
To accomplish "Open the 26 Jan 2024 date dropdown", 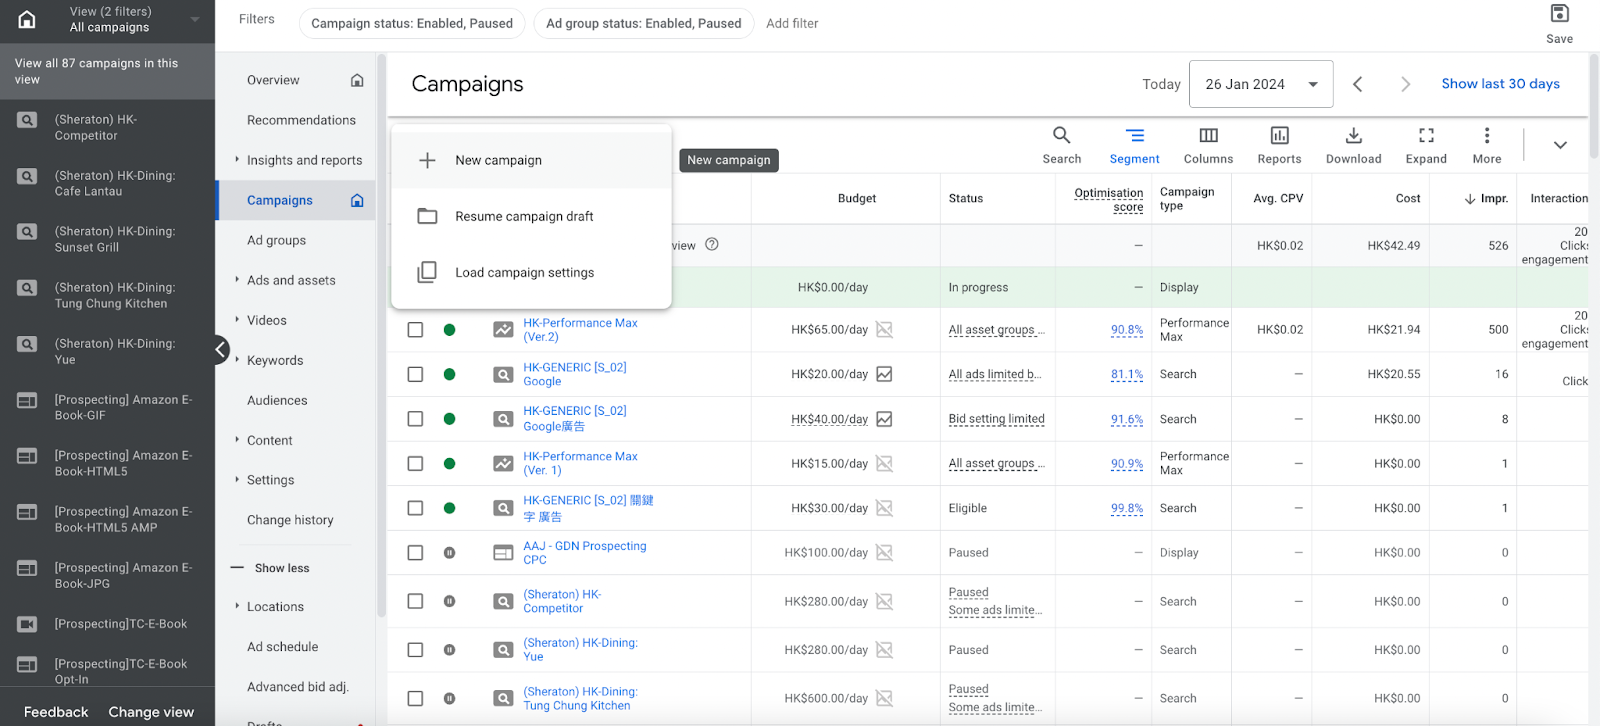I will [1261, 84].
